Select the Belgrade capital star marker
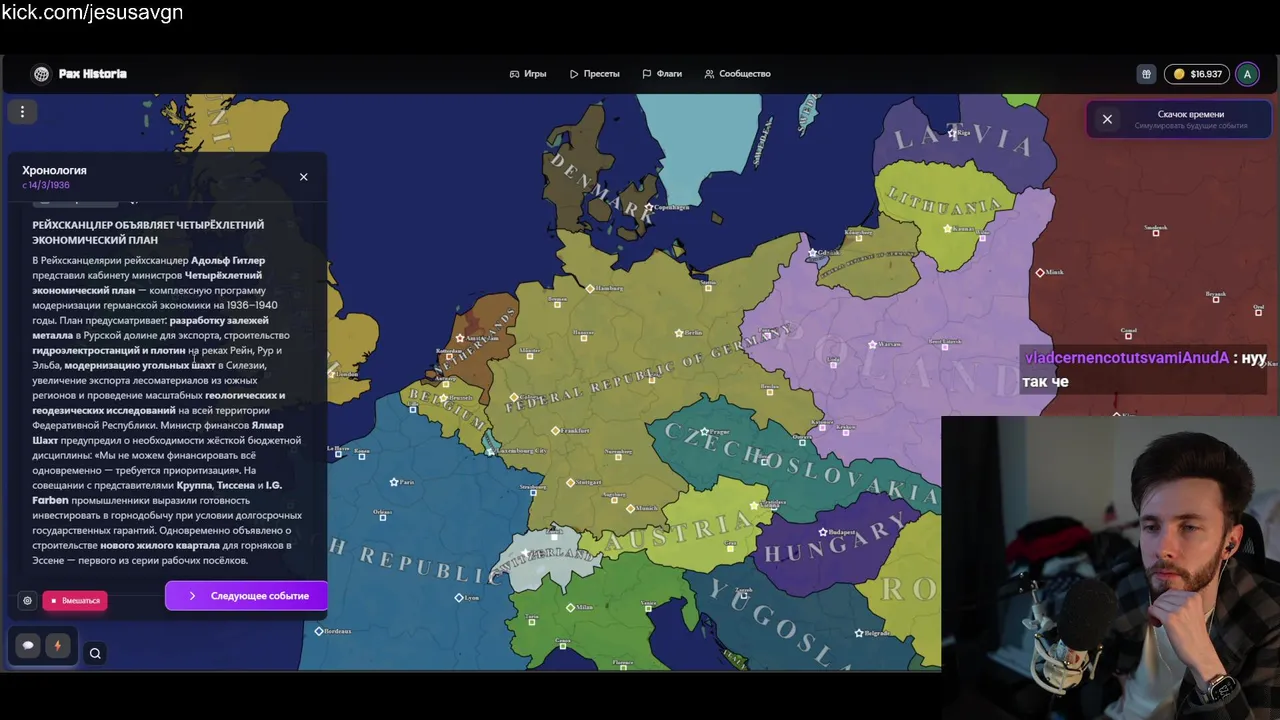The height and width of the screenshot is (720, 1280). 859,633
